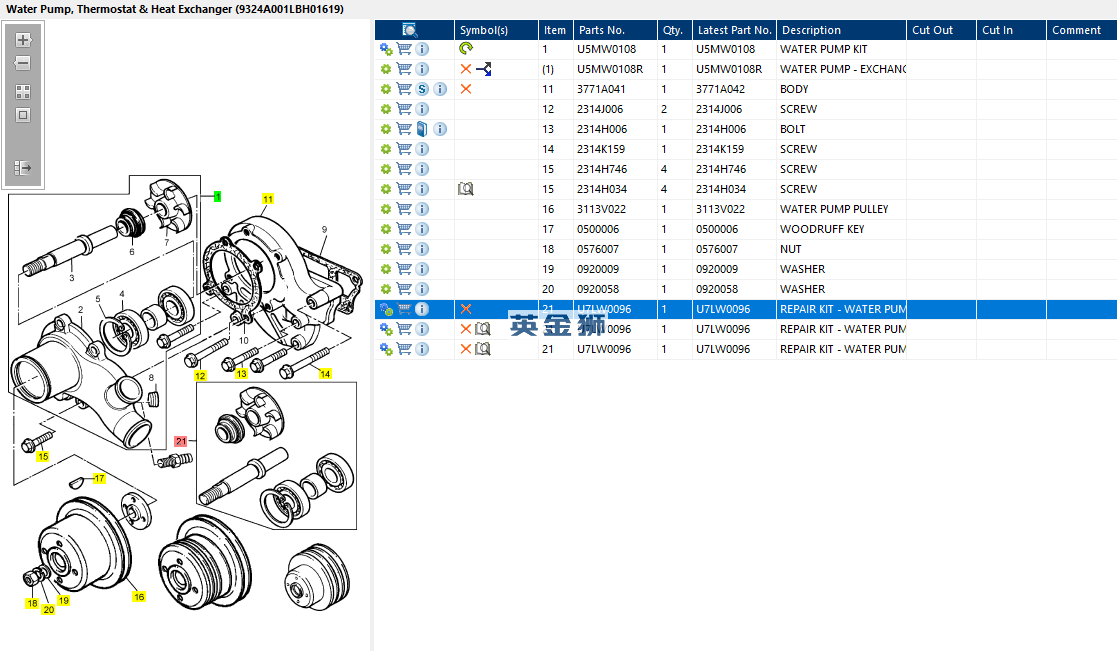Click the green rotate symbol for U5MW0108

[x=466, y=49]
